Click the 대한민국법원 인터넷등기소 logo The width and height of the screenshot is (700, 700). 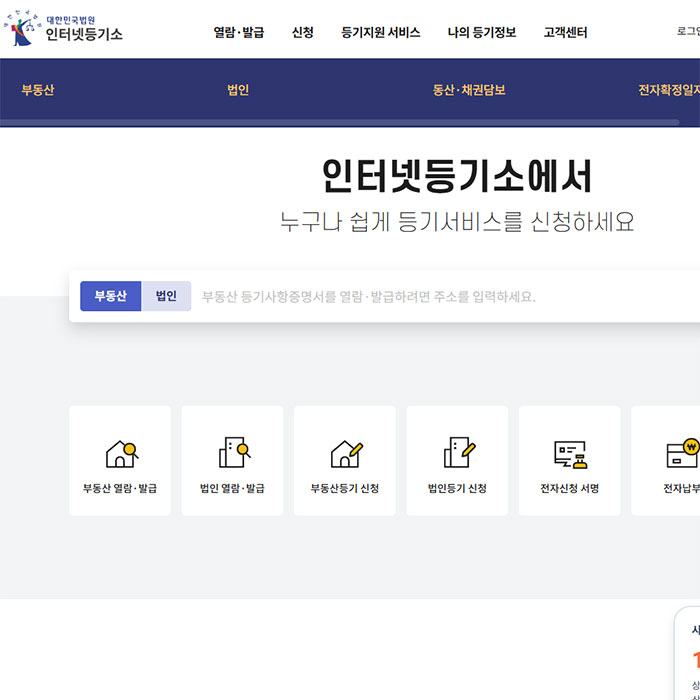point(63,28)
